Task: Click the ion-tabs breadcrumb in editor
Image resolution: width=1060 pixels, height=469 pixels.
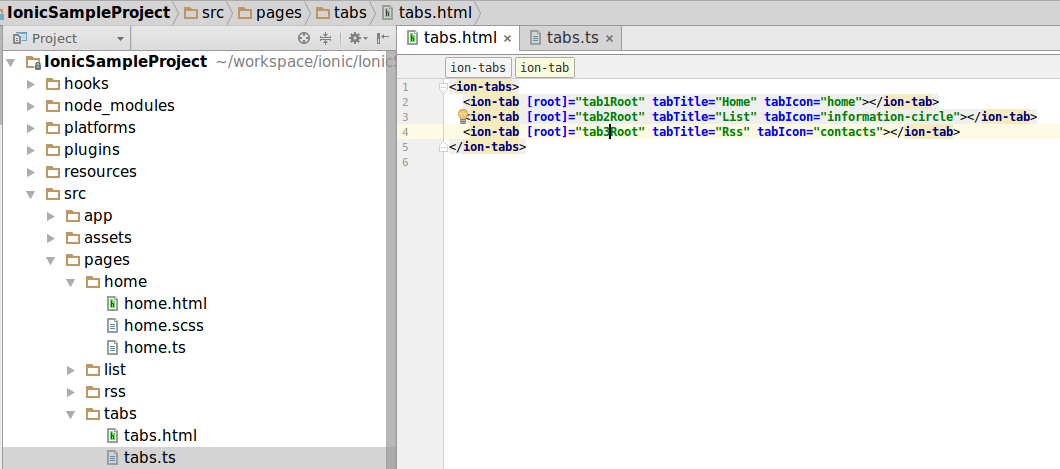Action: tap(478, 68)
